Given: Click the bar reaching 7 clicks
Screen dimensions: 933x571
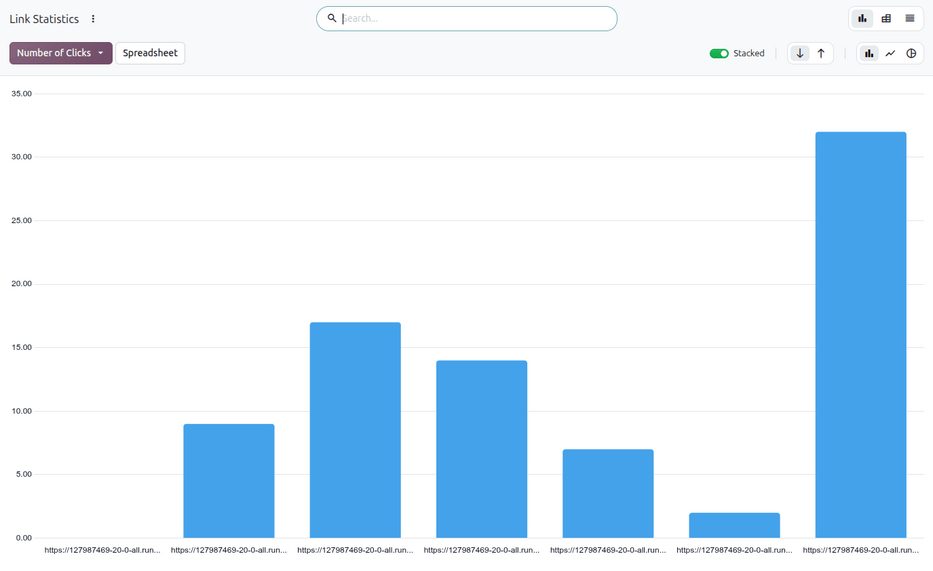Looking at the screenshot, I should point(608,494).
